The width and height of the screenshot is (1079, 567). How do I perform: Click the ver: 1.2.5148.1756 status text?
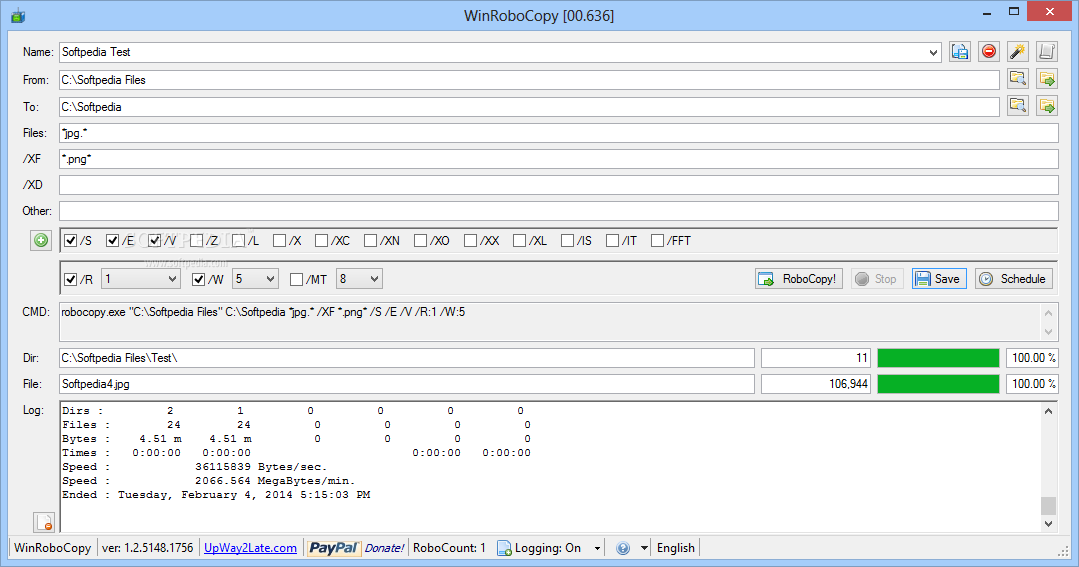148,548
